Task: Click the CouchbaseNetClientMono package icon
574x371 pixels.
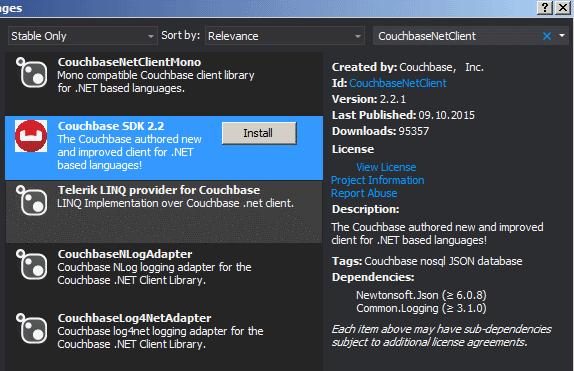Action: (x=31, y=73)
